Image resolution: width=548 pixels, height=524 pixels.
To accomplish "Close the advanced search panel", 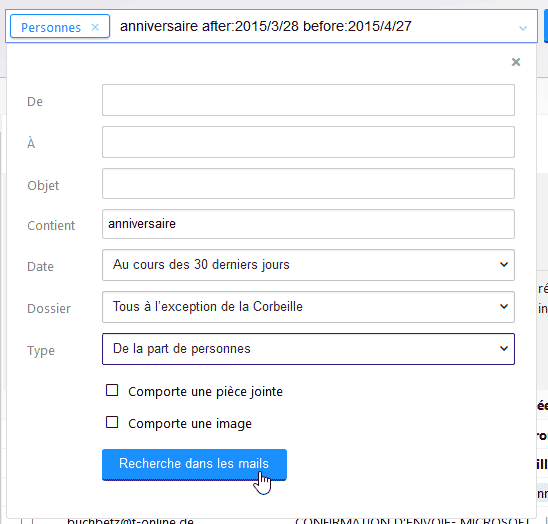I will click(516, 62).
